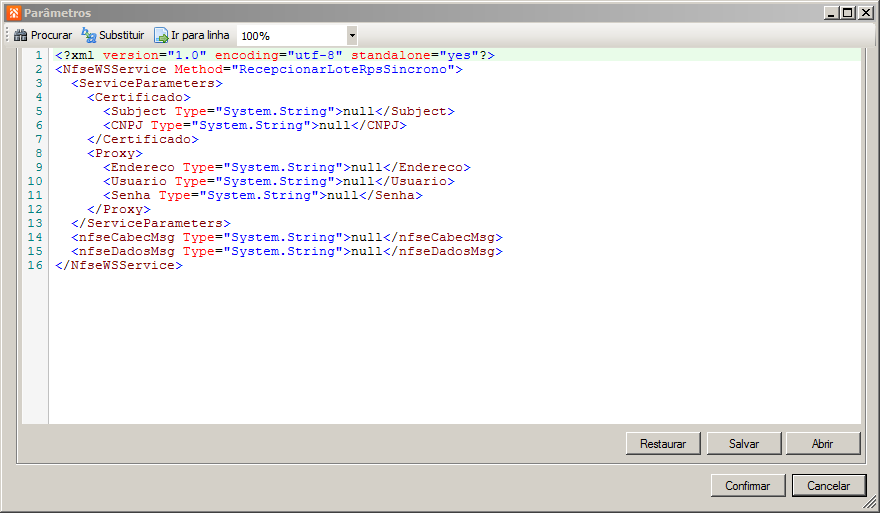Click the Confirmar button
This screenshot has width=880, height=513.
coord(748,485)
